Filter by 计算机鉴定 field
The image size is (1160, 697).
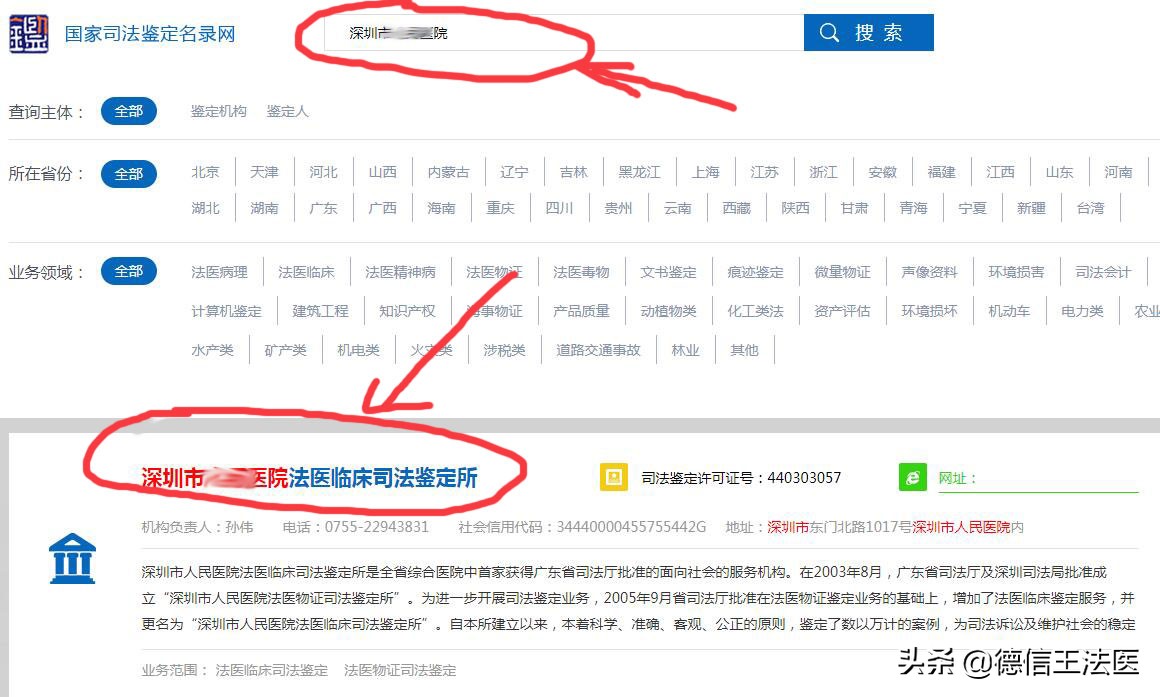pos(226,312)
